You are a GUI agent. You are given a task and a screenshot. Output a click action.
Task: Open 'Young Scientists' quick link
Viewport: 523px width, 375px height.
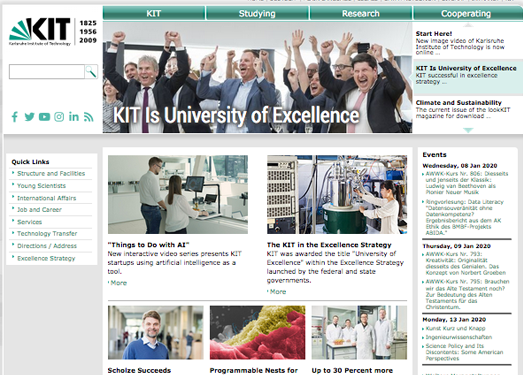tap(41, 186)
